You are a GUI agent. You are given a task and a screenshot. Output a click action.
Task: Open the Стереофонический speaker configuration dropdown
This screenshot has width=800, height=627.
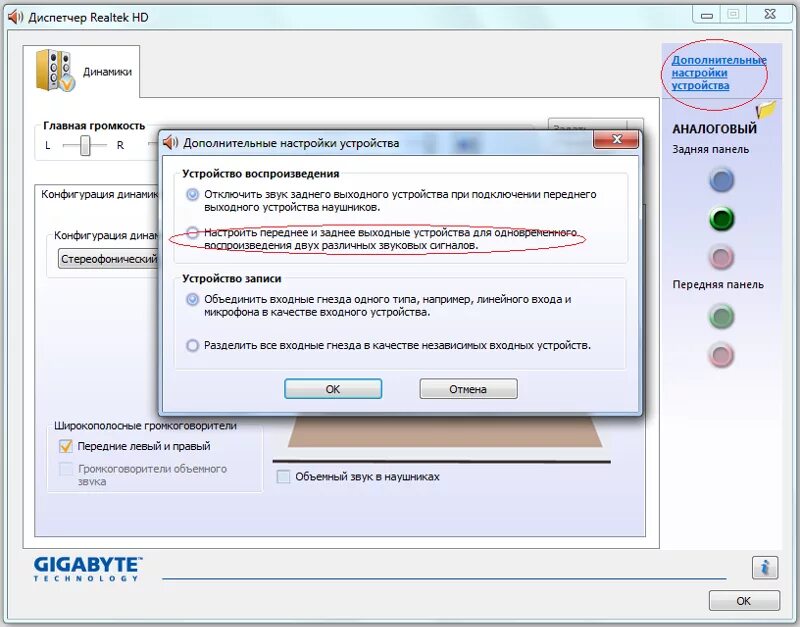tap(109, 259)
